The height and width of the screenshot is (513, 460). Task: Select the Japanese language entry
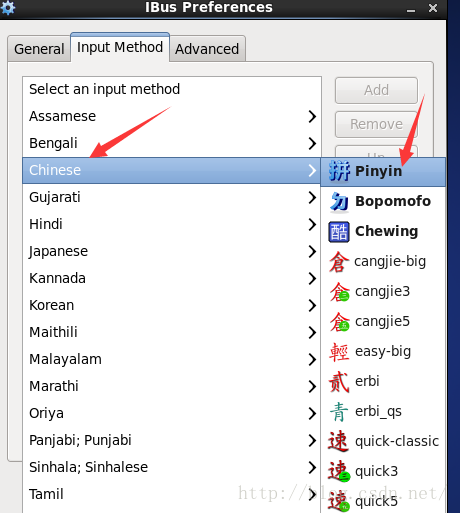(x=172, y=251)
